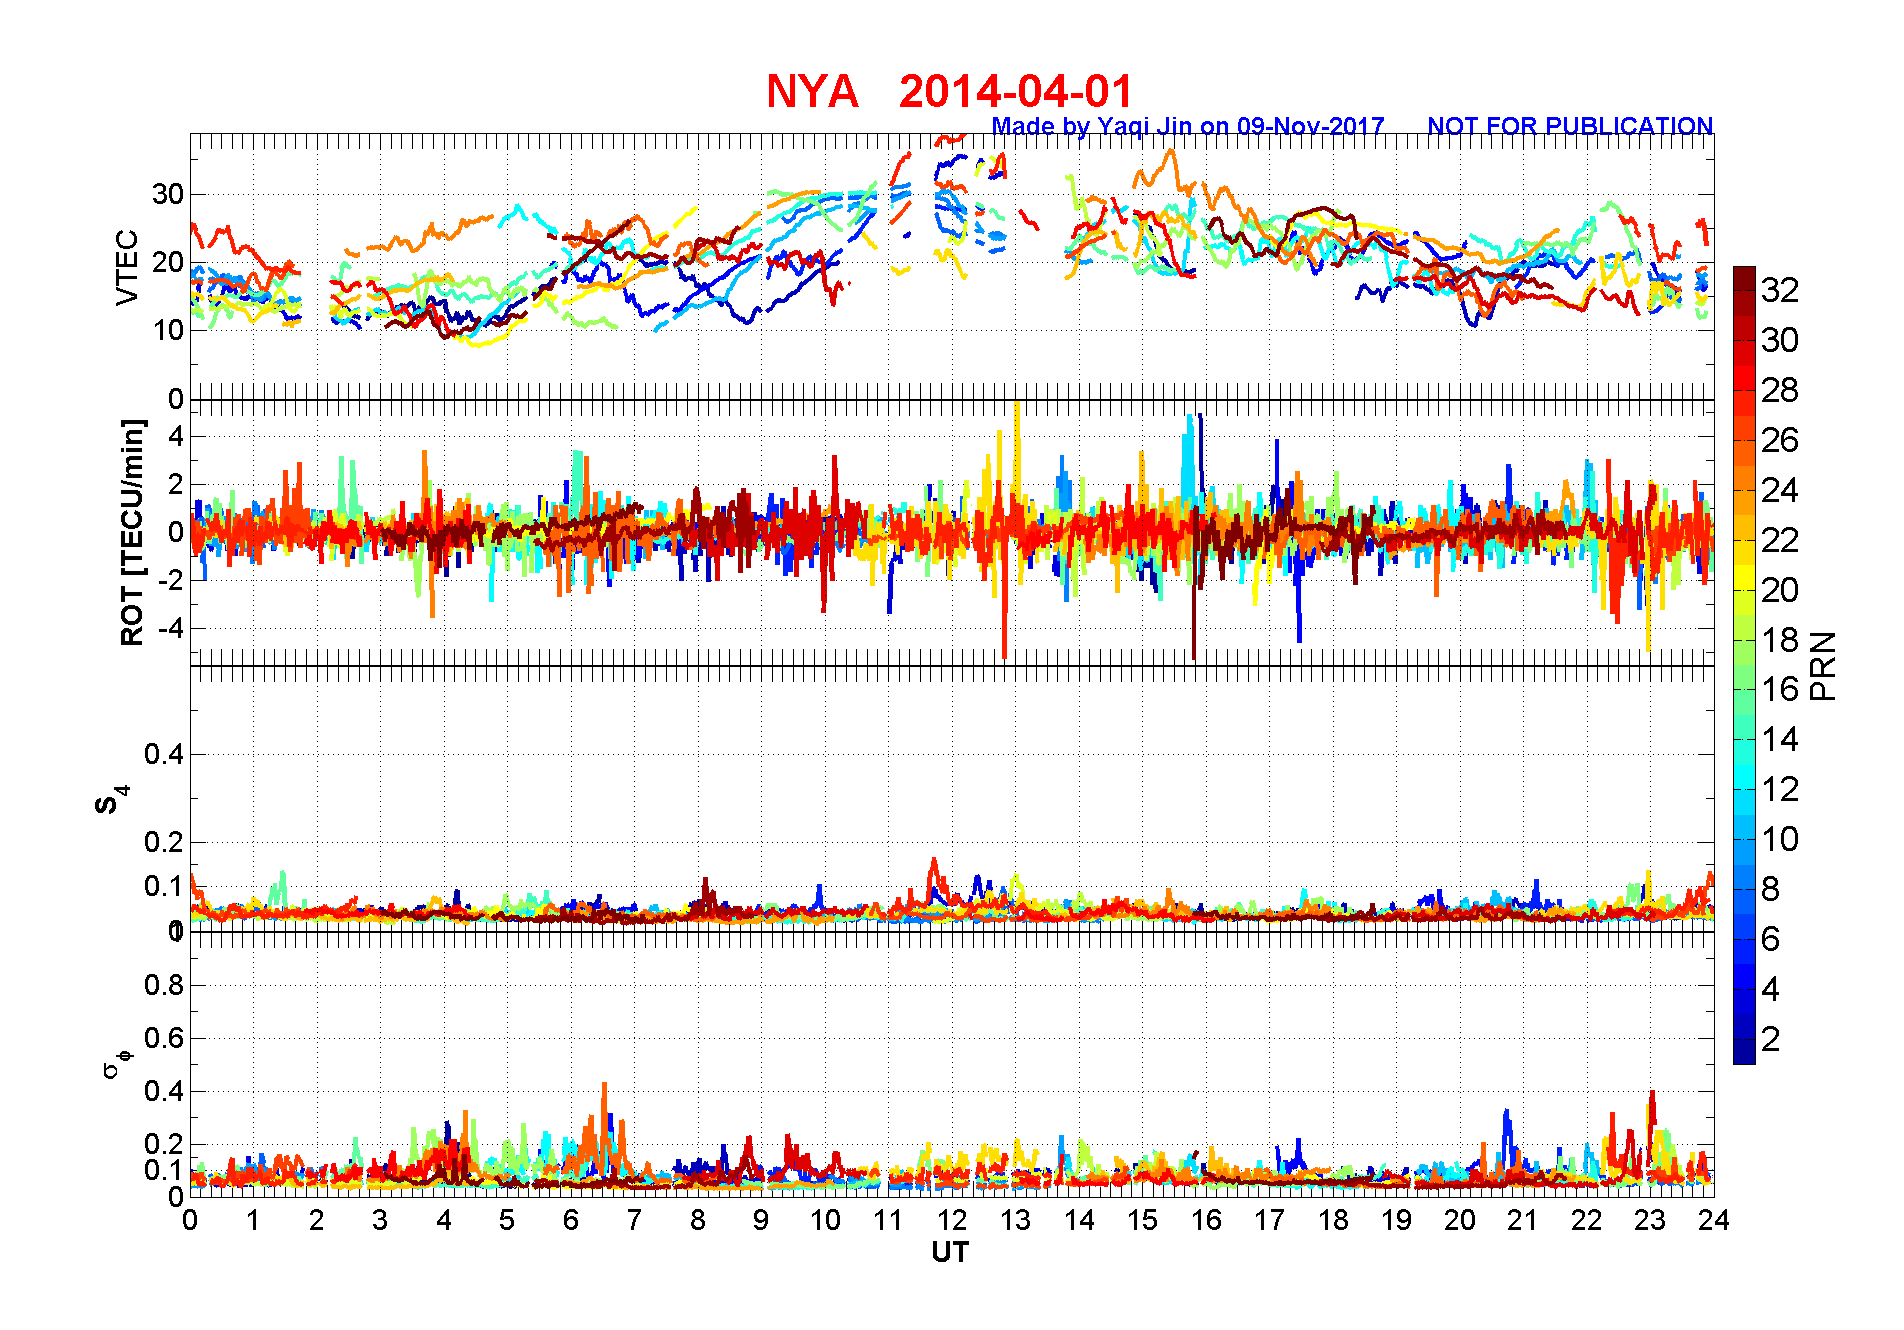Click the x-axis tick label 12
The image size is (1904, 1330).
coord(952,1220)
